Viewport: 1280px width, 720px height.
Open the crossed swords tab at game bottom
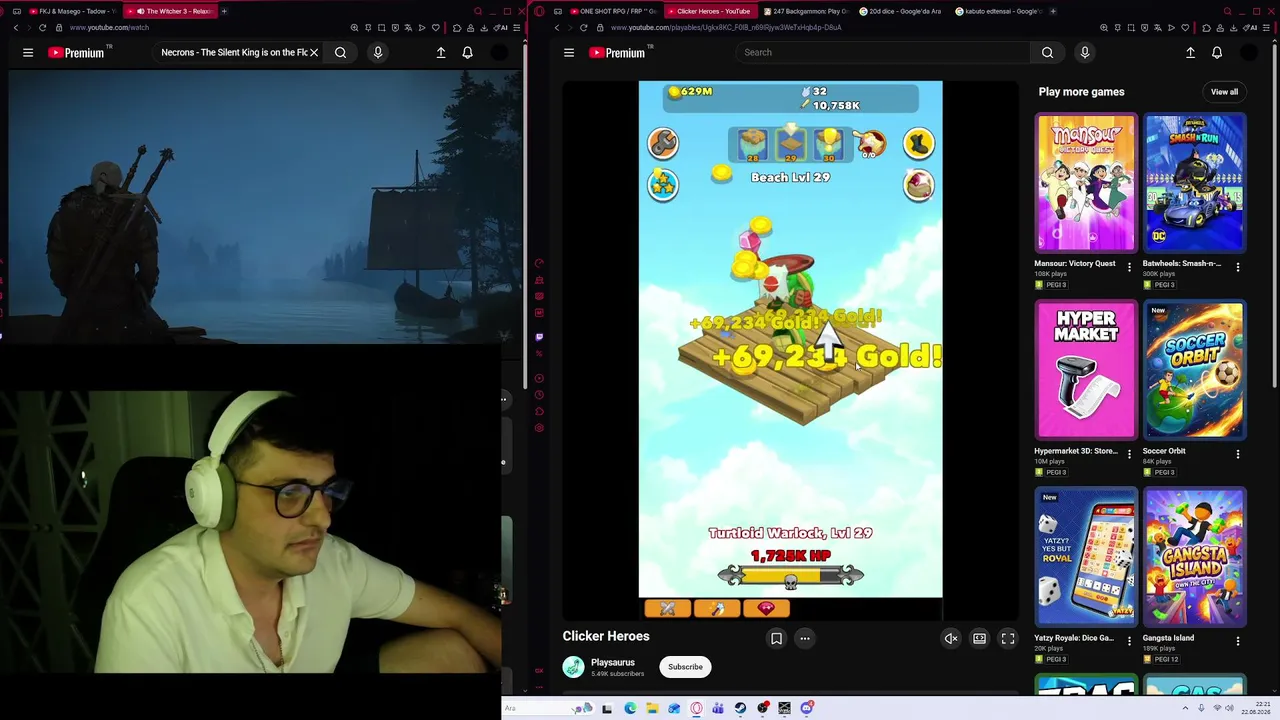(x=668, y=608)
